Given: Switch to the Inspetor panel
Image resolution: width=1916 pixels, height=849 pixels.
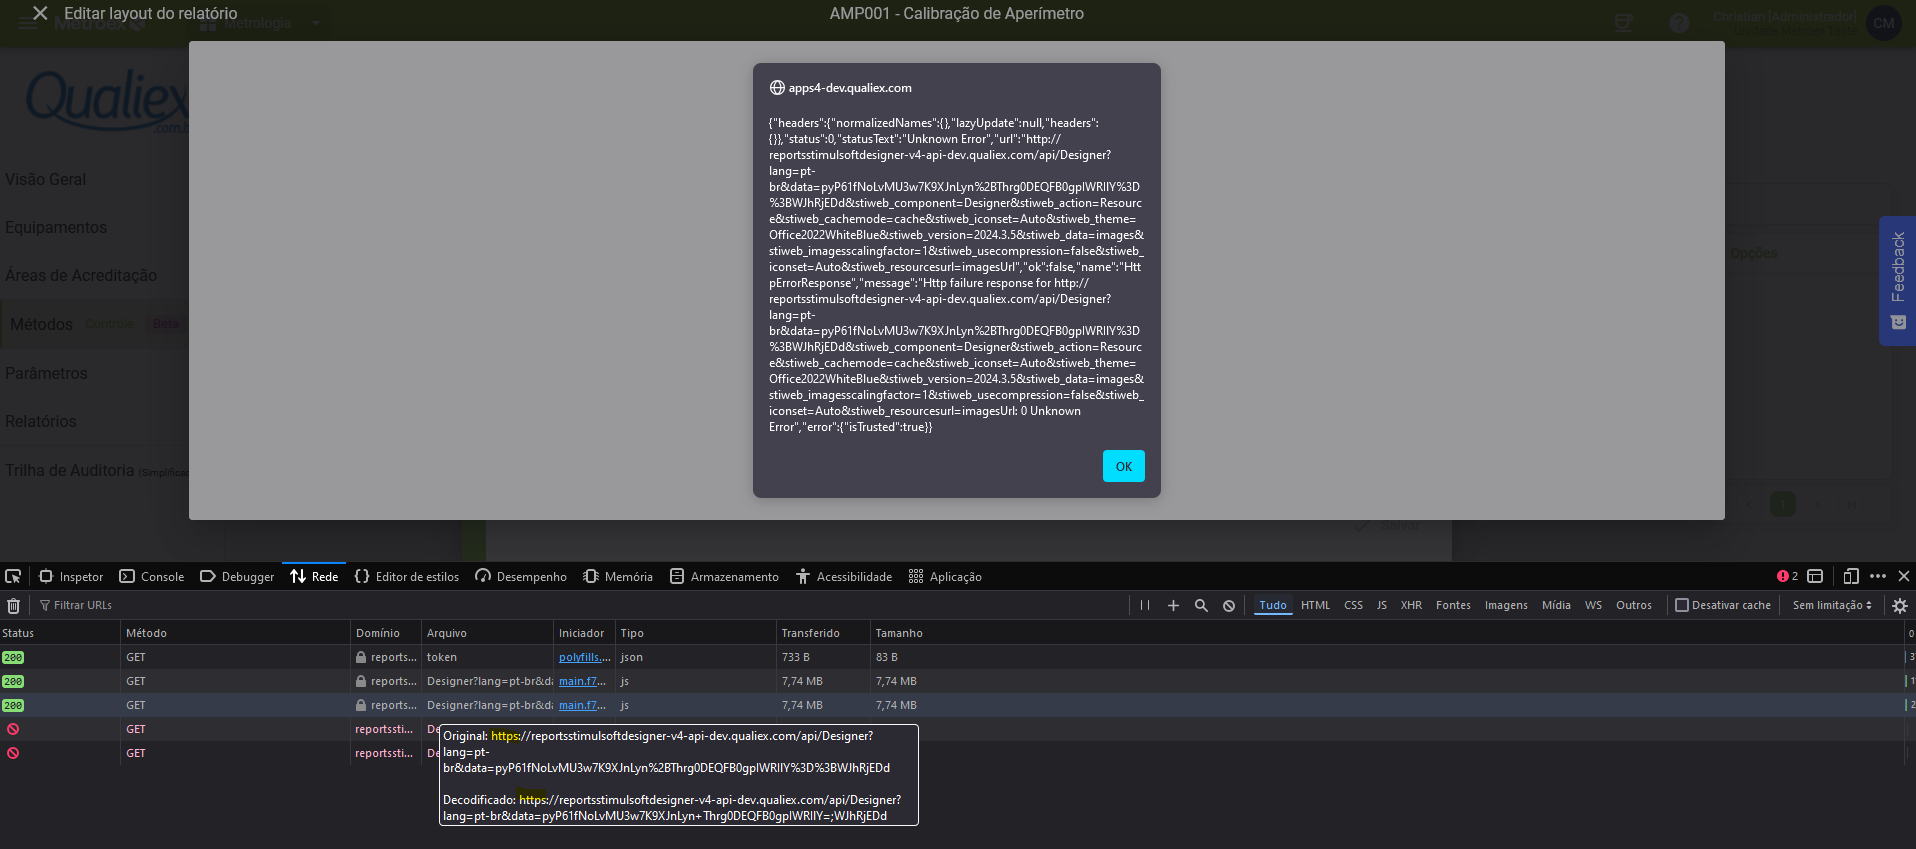Looking at the screenshot, I should pyautogui.click(x=71, y=576).
